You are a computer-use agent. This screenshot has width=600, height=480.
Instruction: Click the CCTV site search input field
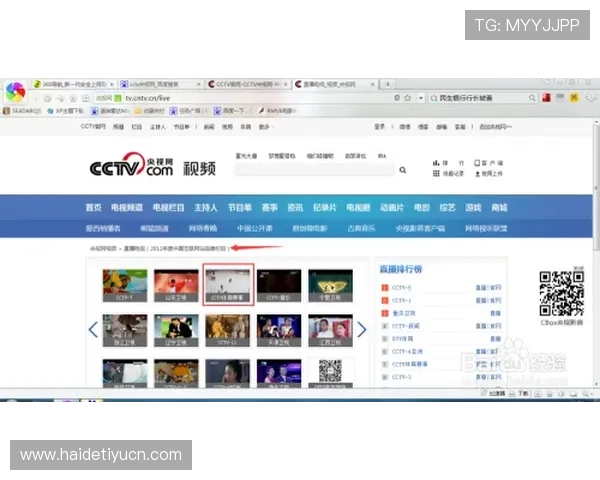point(315,170)
